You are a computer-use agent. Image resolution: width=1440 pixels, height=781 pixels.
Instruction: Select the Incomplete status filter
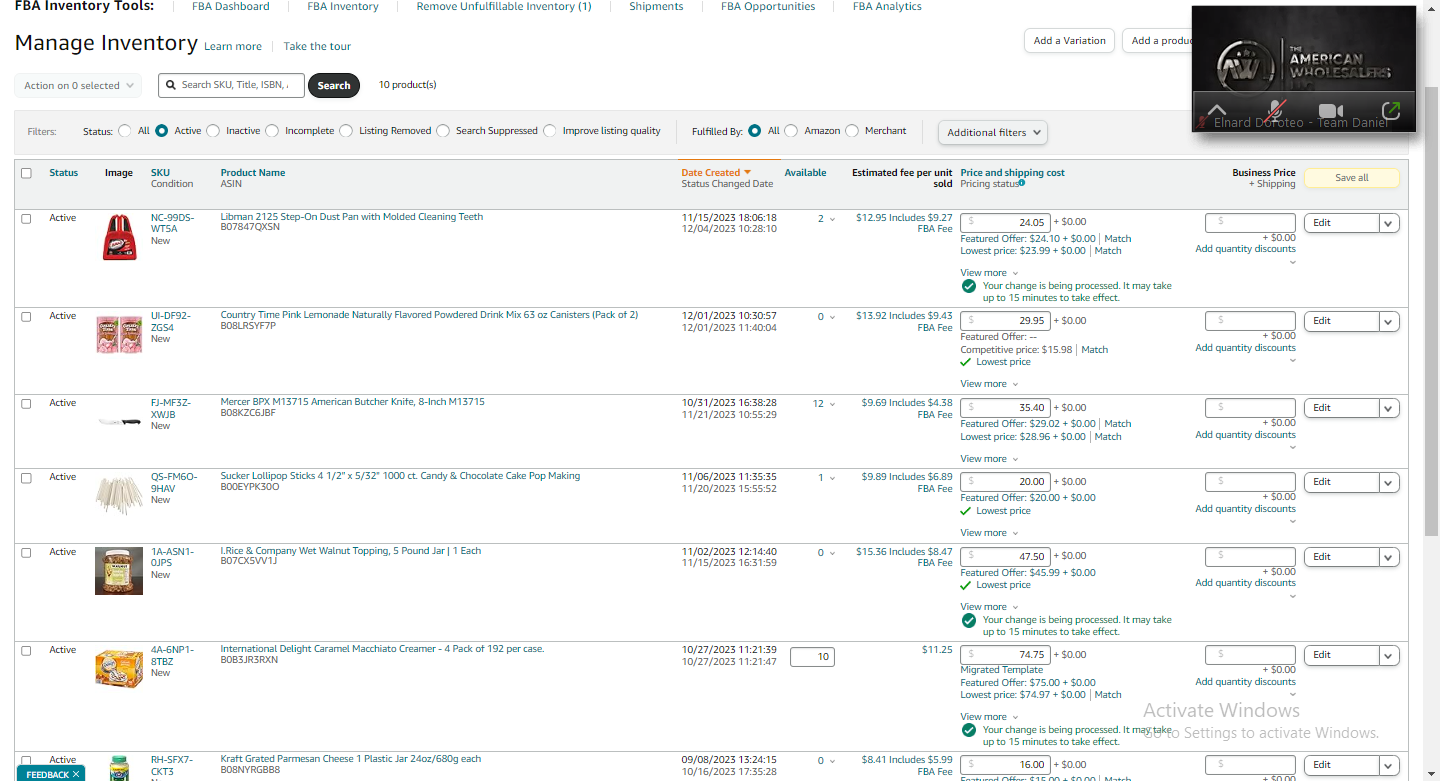coord(272,131)
